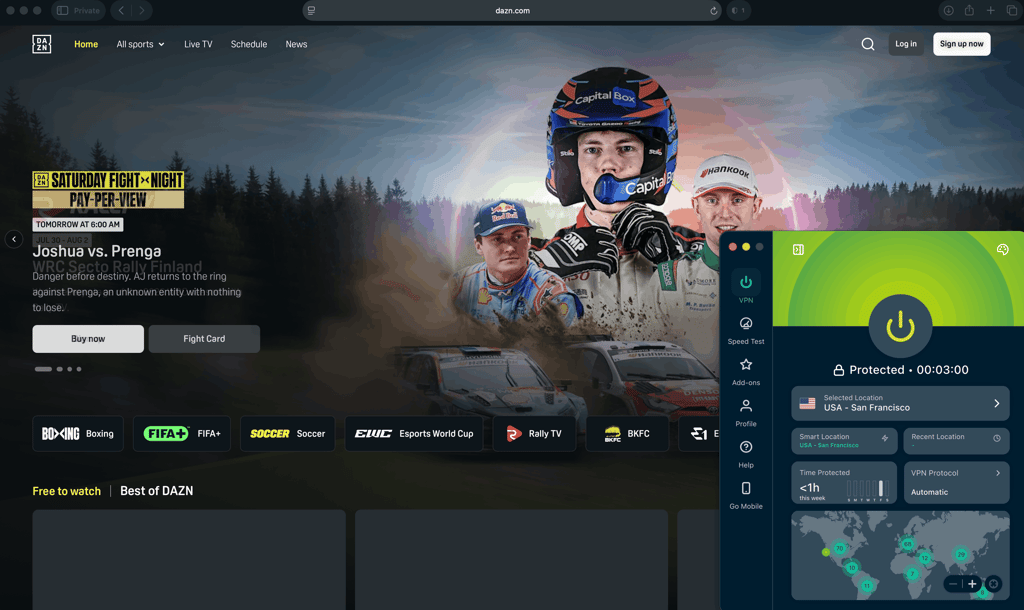This screenshot has height=610, width=1024.
Task: Open Speed Test in VPN sidebar
Action: point(746,330)
